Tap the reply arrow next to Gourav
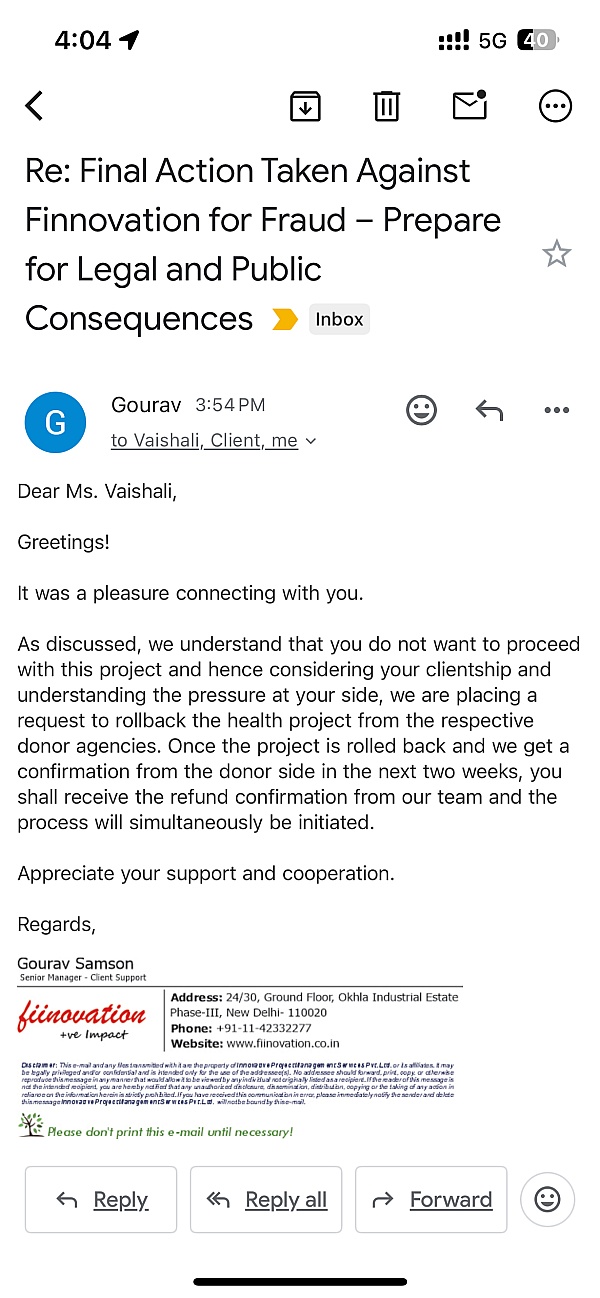 pos(489,410)
